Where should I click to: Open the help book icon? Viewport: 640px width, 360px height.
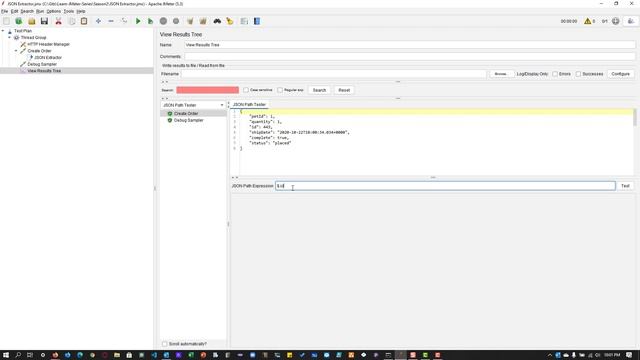tap(257, 21)
